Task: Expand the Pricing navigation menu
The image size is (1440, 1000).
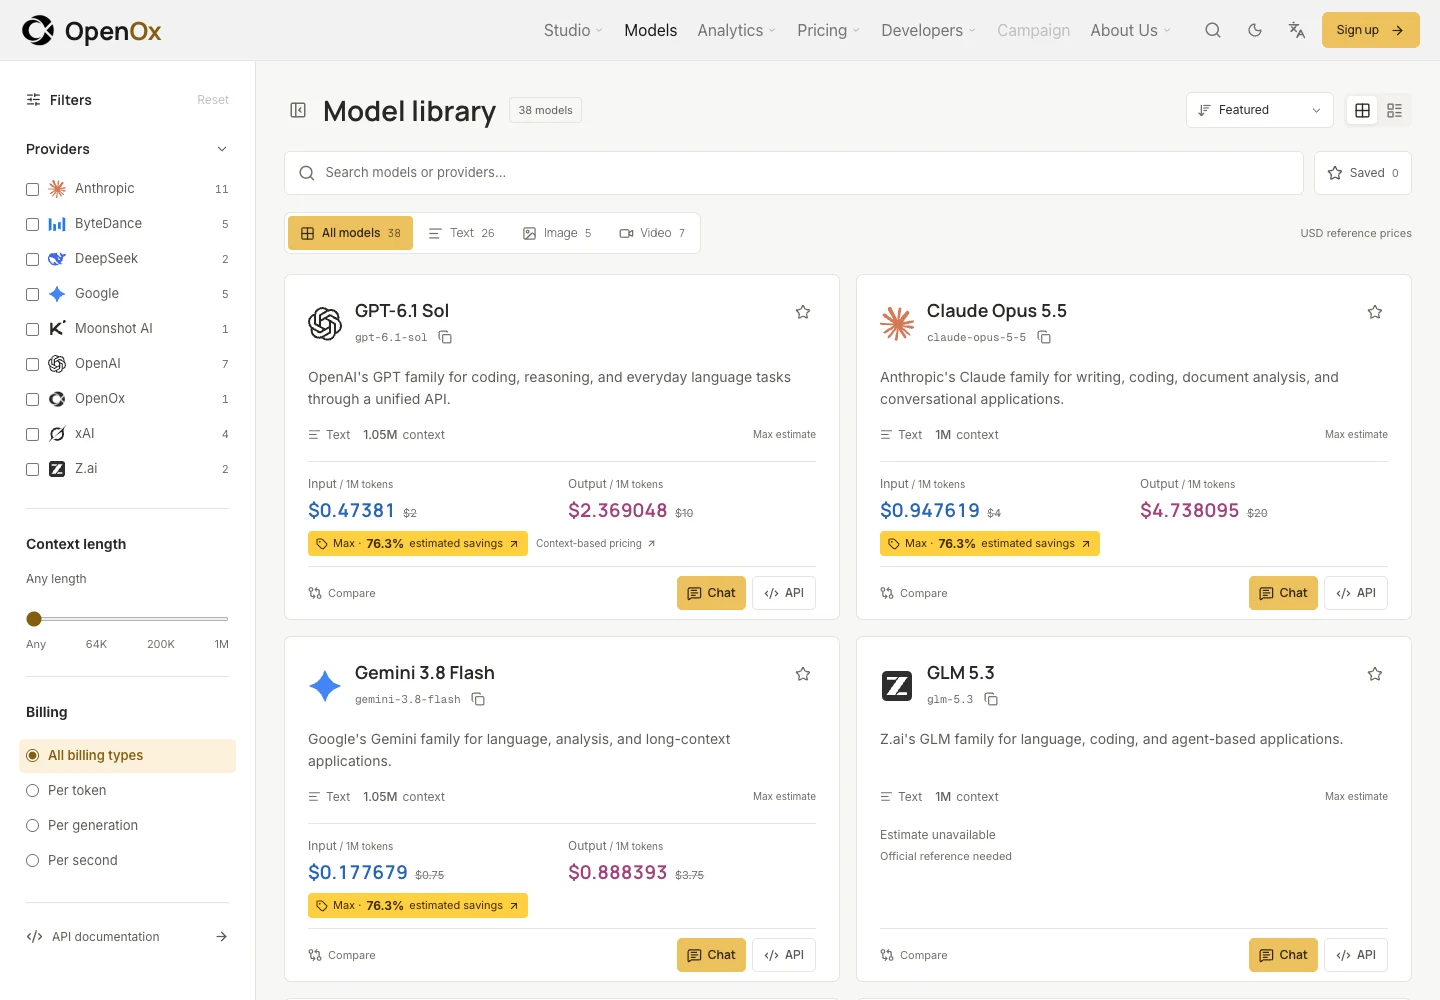Action: tap(828, 31)
